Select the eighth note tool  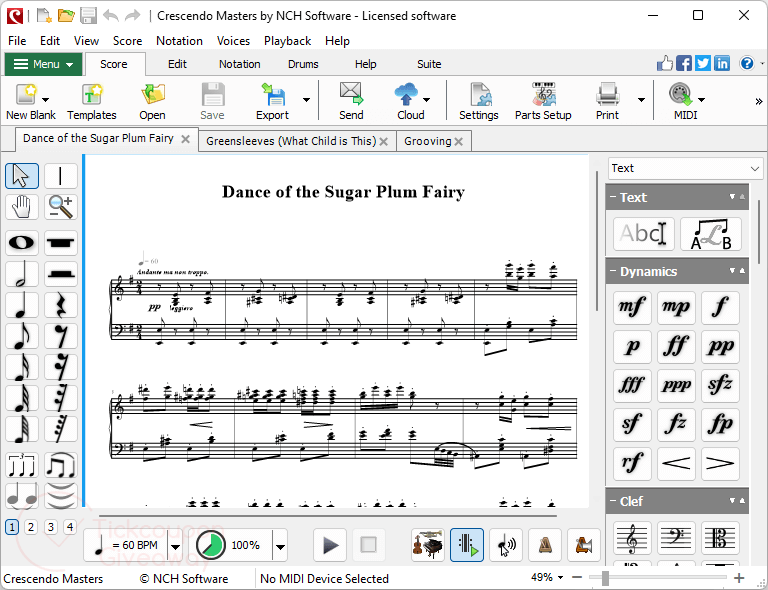[x=22, y=336]
